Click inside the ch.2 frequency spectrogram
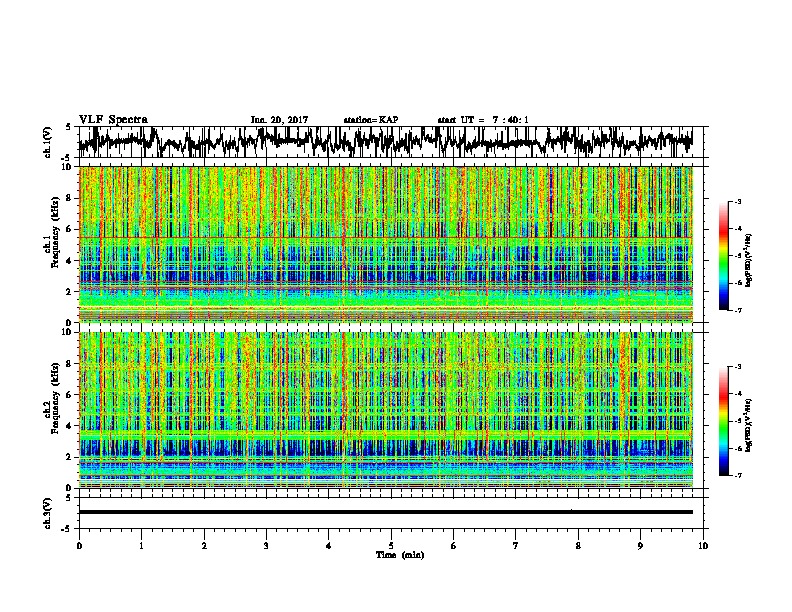 (x=385, y=410)
